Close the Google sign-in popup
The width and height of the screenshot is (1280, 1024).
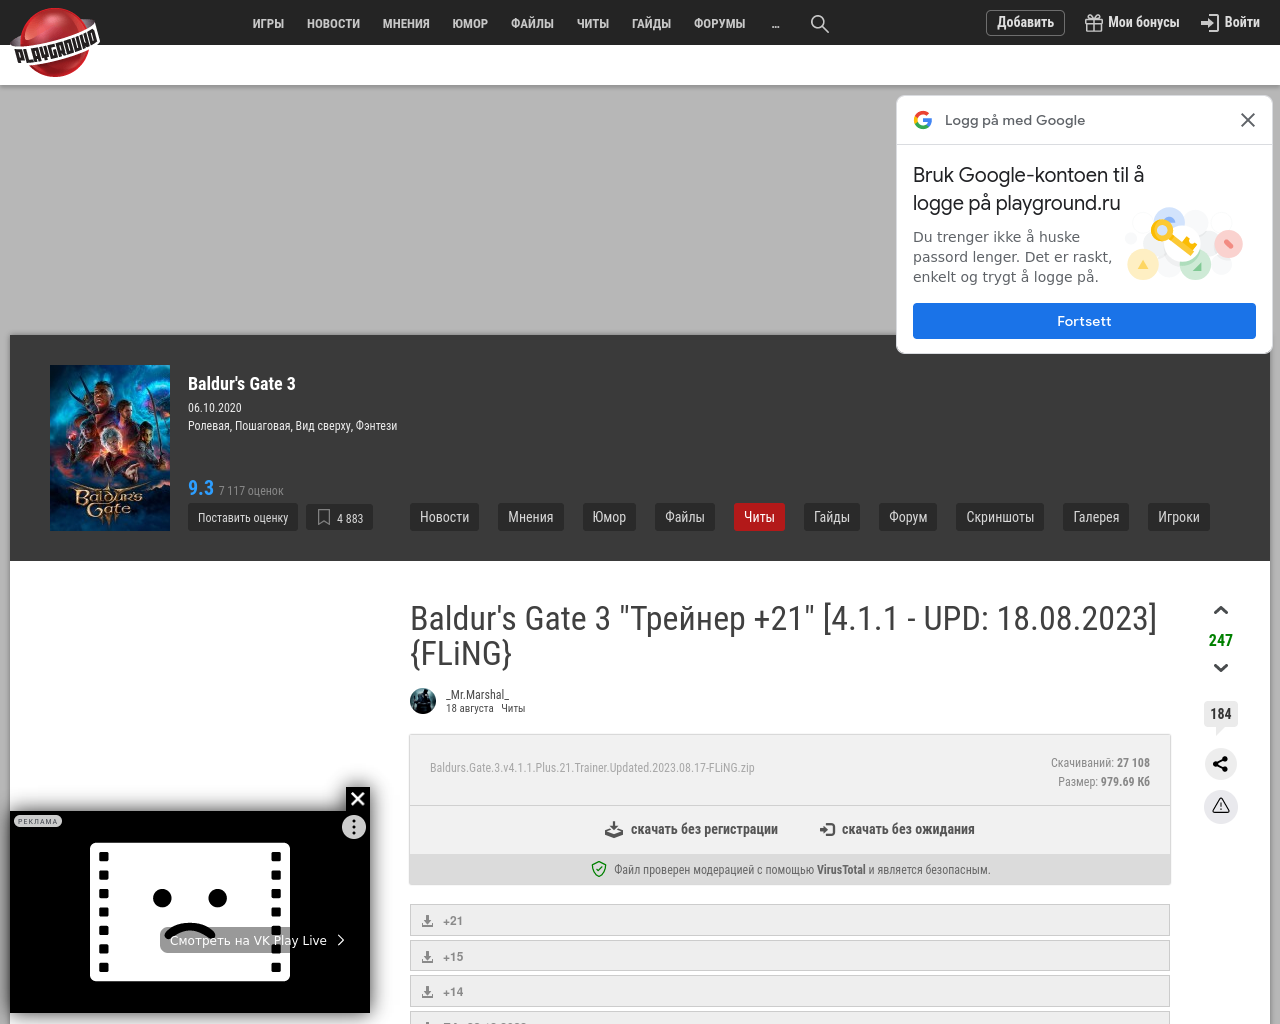(1248, 120)
